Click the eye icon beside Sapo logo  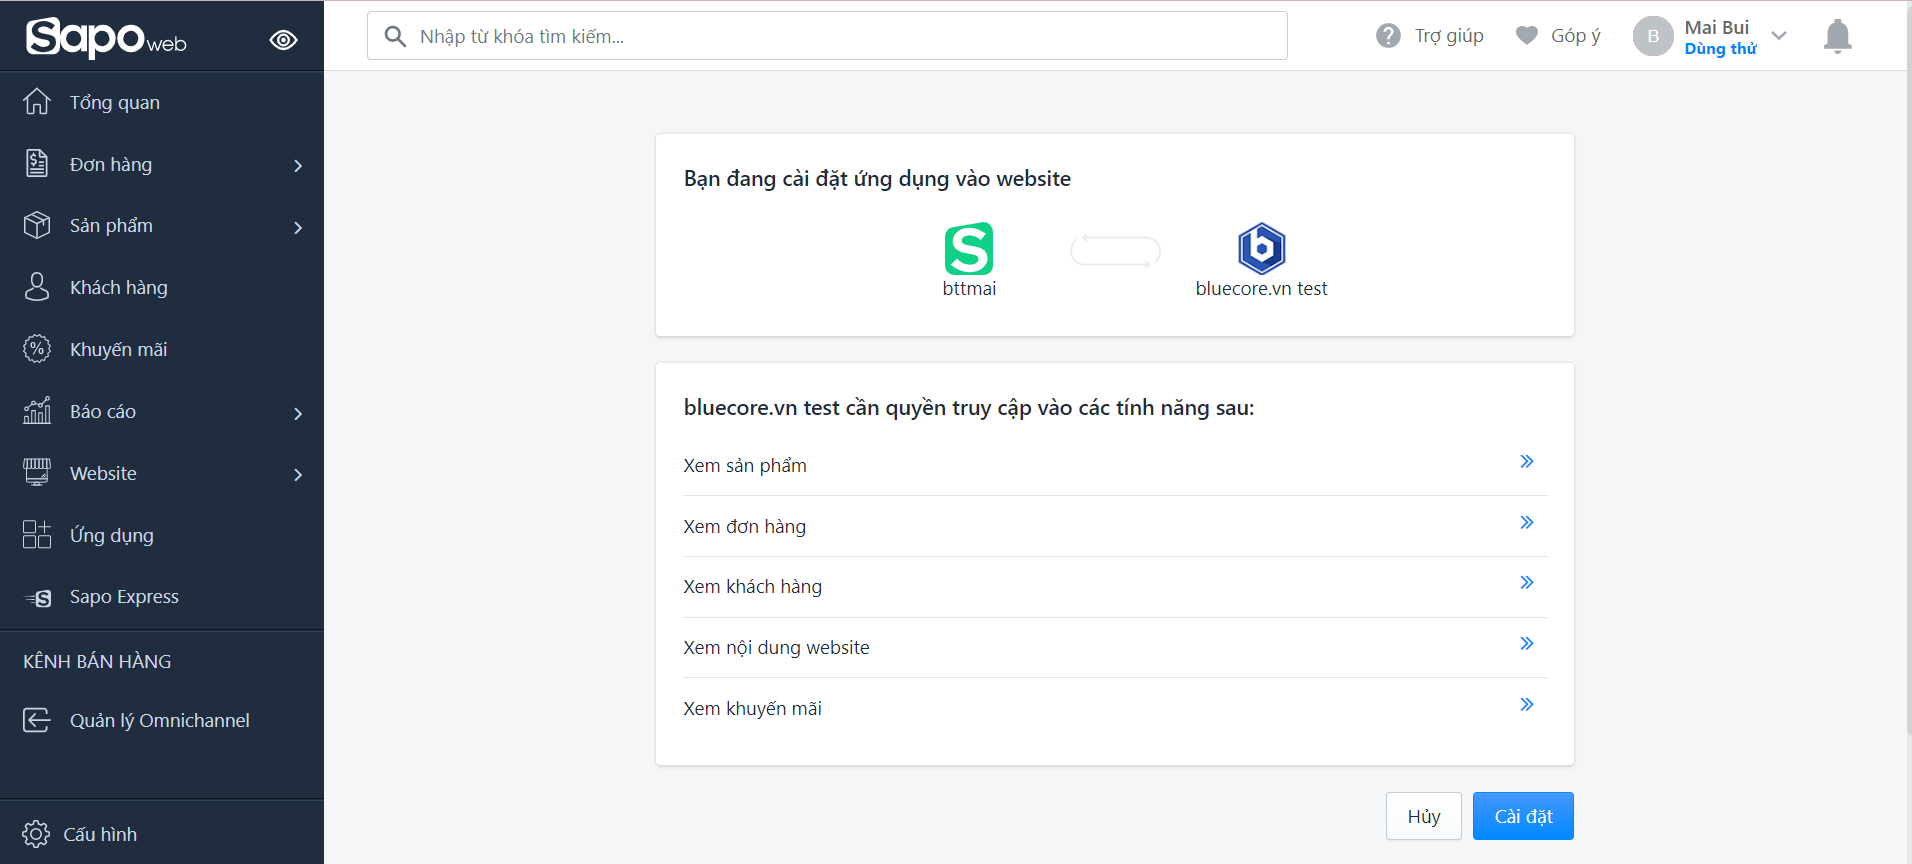[283, 40]
